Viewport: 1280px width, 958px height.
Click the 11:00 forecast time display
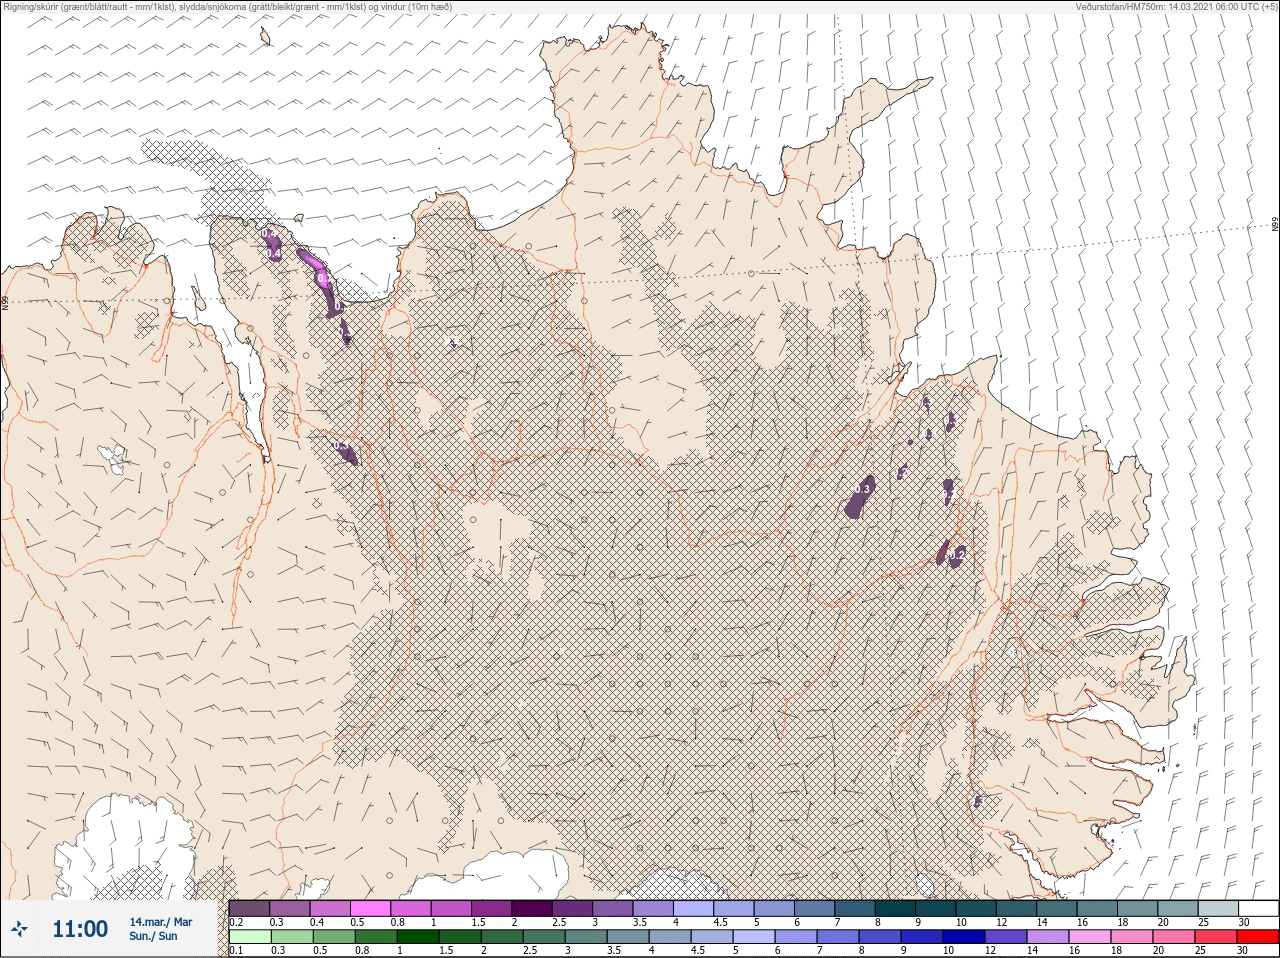point(80,929)
